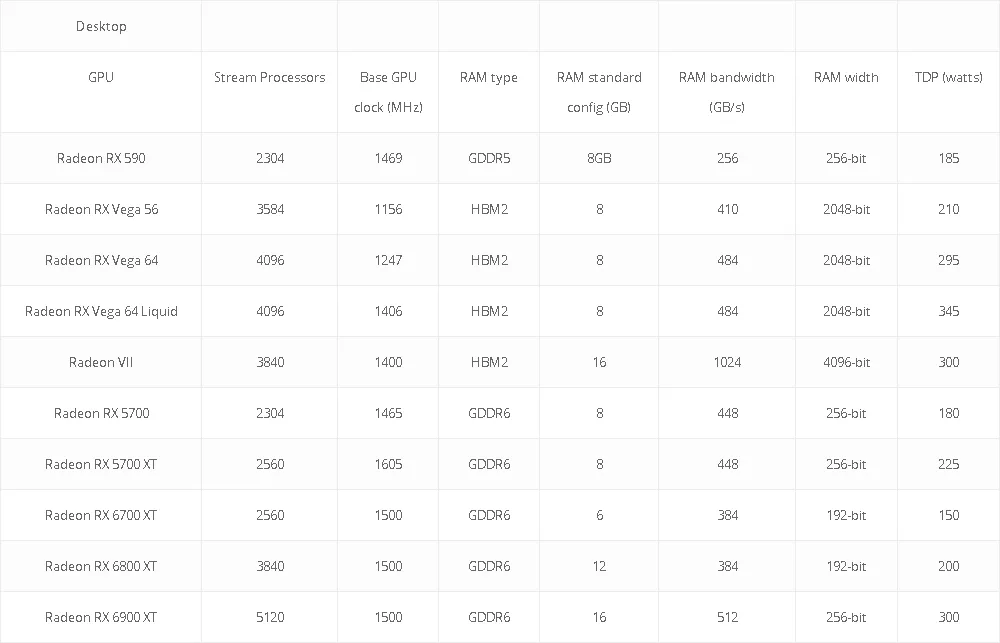
Task: Click the TDP (watts) column header
Action: pos(948,78)
